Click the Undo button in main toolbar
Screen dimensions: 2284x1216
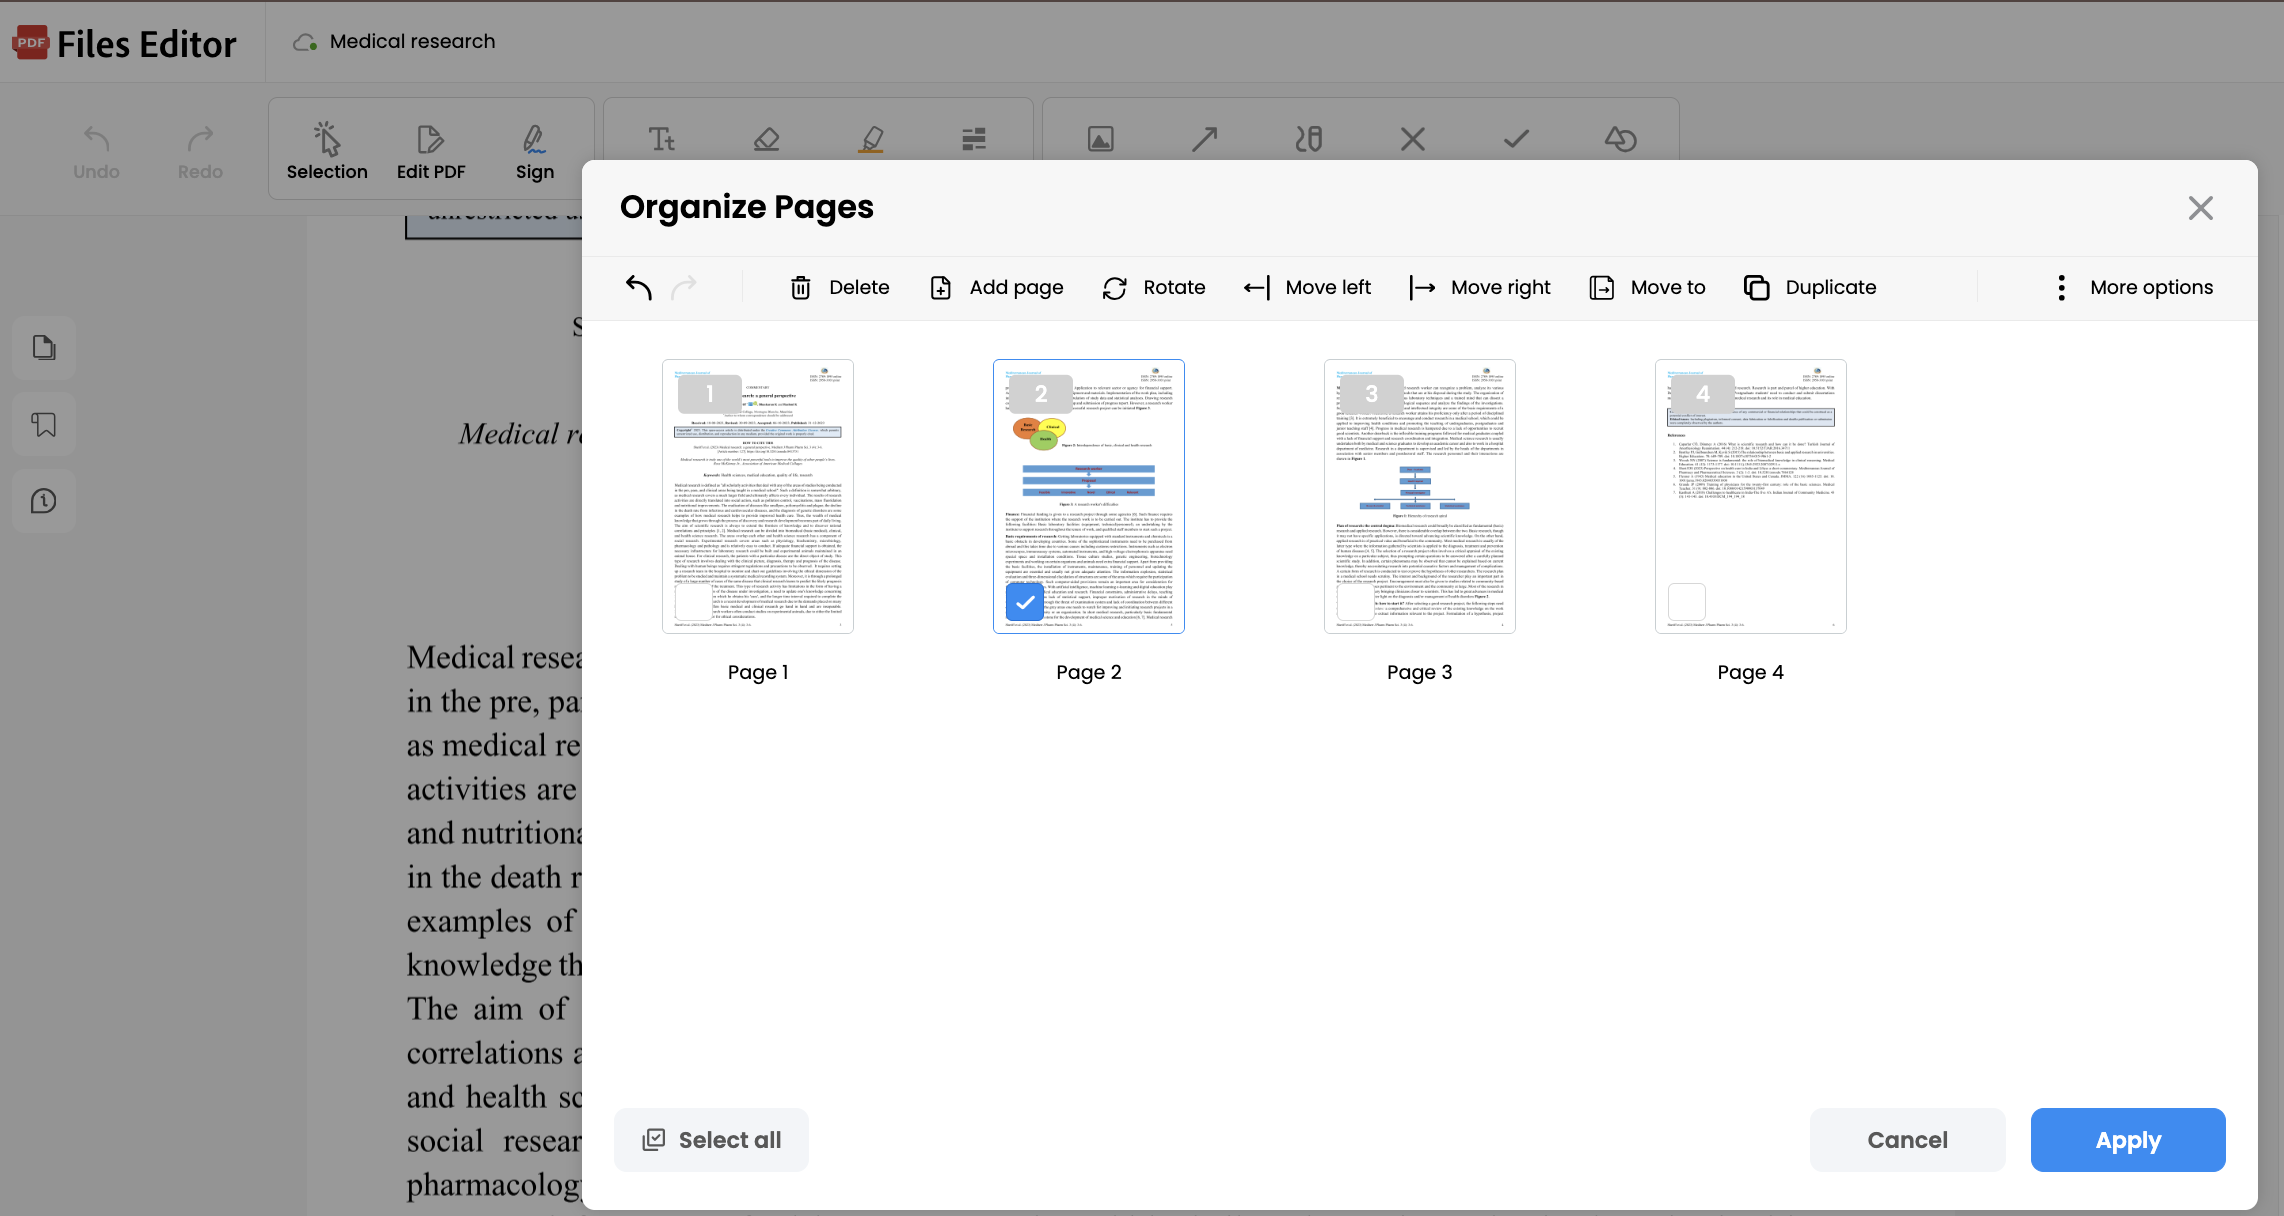point(96,151)
